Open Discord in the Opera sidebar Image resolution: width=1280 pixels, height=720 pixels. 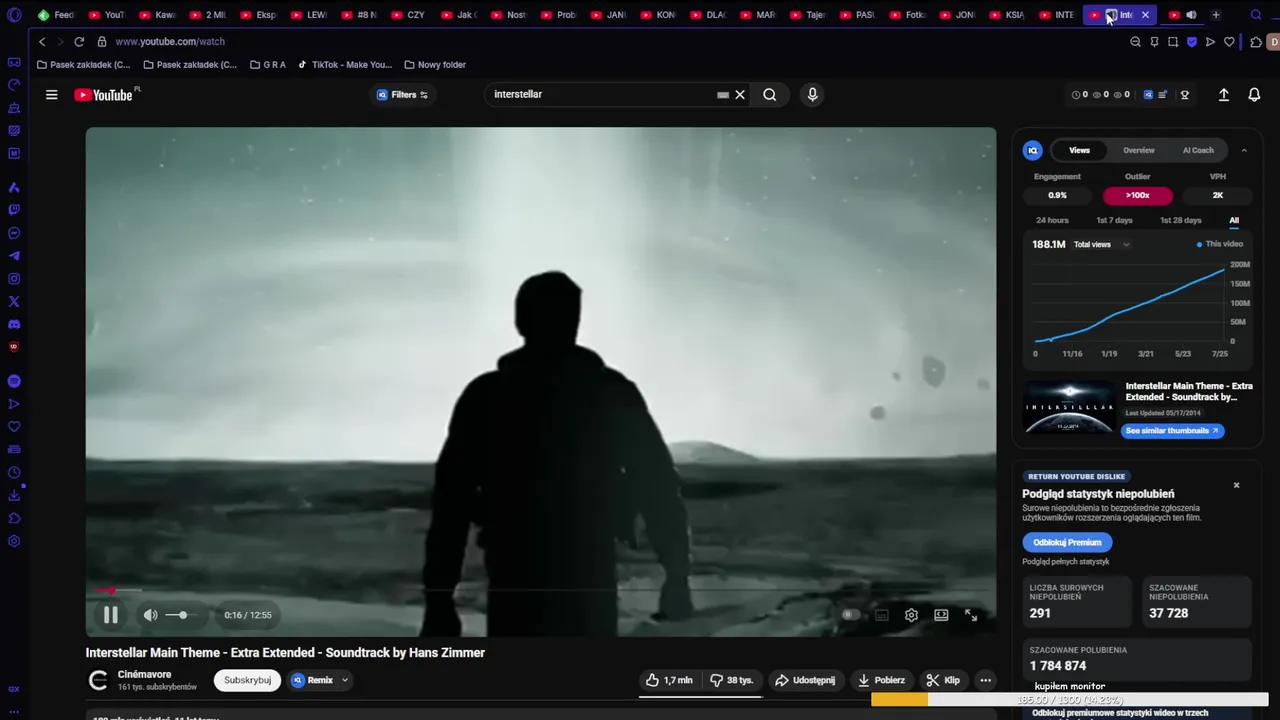coord(14,324)
